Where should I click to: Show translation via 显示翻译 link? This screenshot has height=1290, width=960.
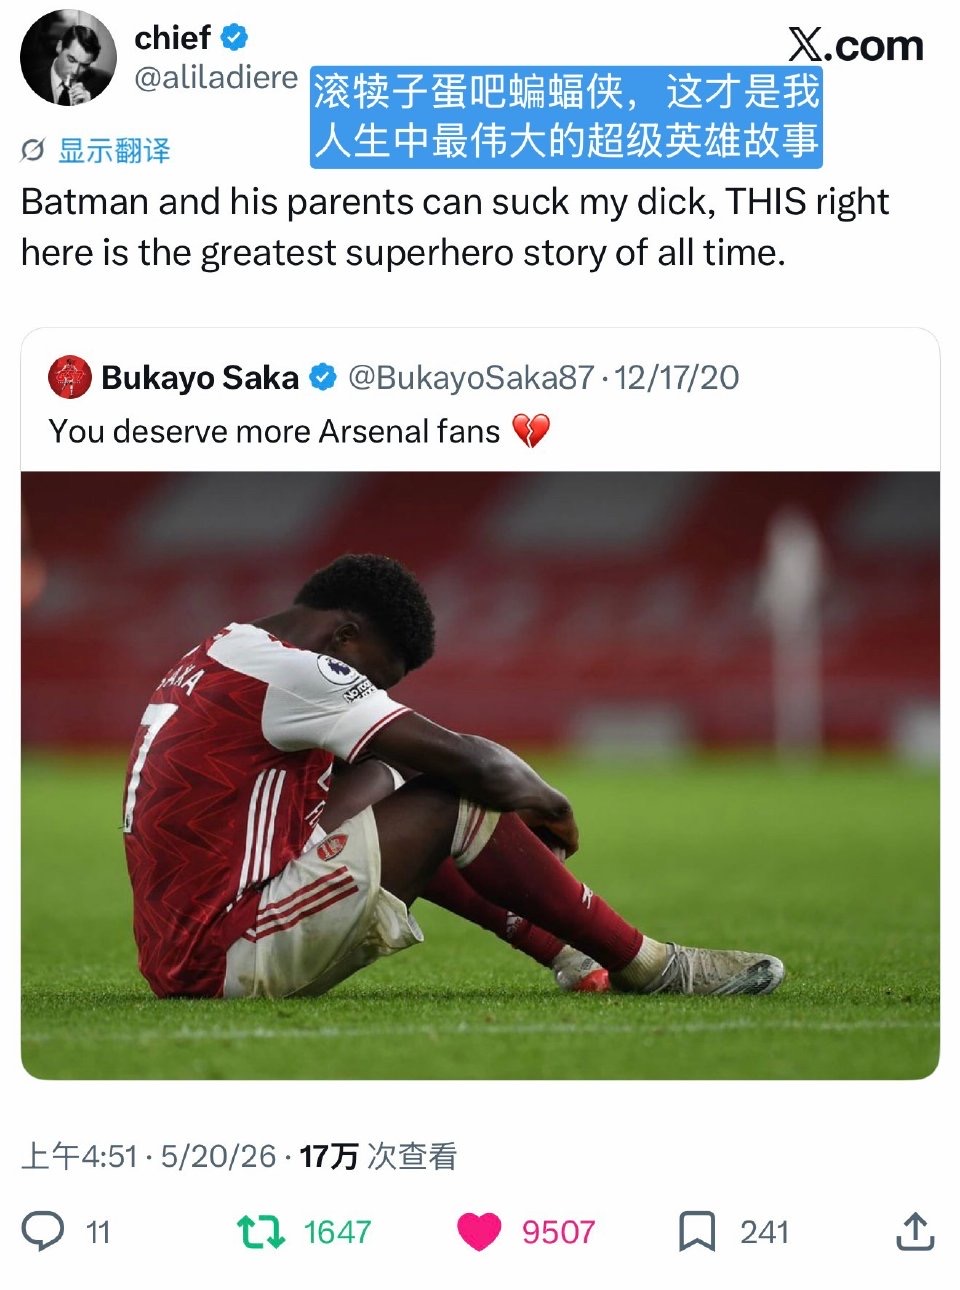point(114,151)
